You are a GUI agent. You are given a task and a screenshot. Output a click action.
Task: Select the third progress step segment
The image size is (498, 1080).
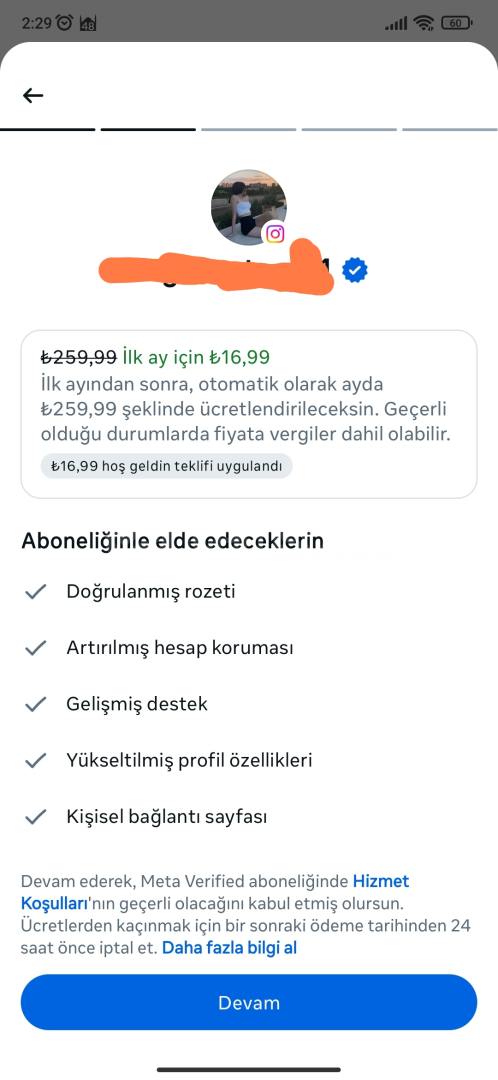[249, 129]
